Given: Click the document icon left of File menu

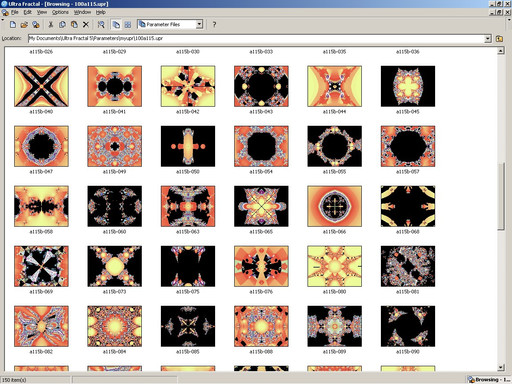Looking at the screenshot, I should pyautogui.click(x=5, y=12).
